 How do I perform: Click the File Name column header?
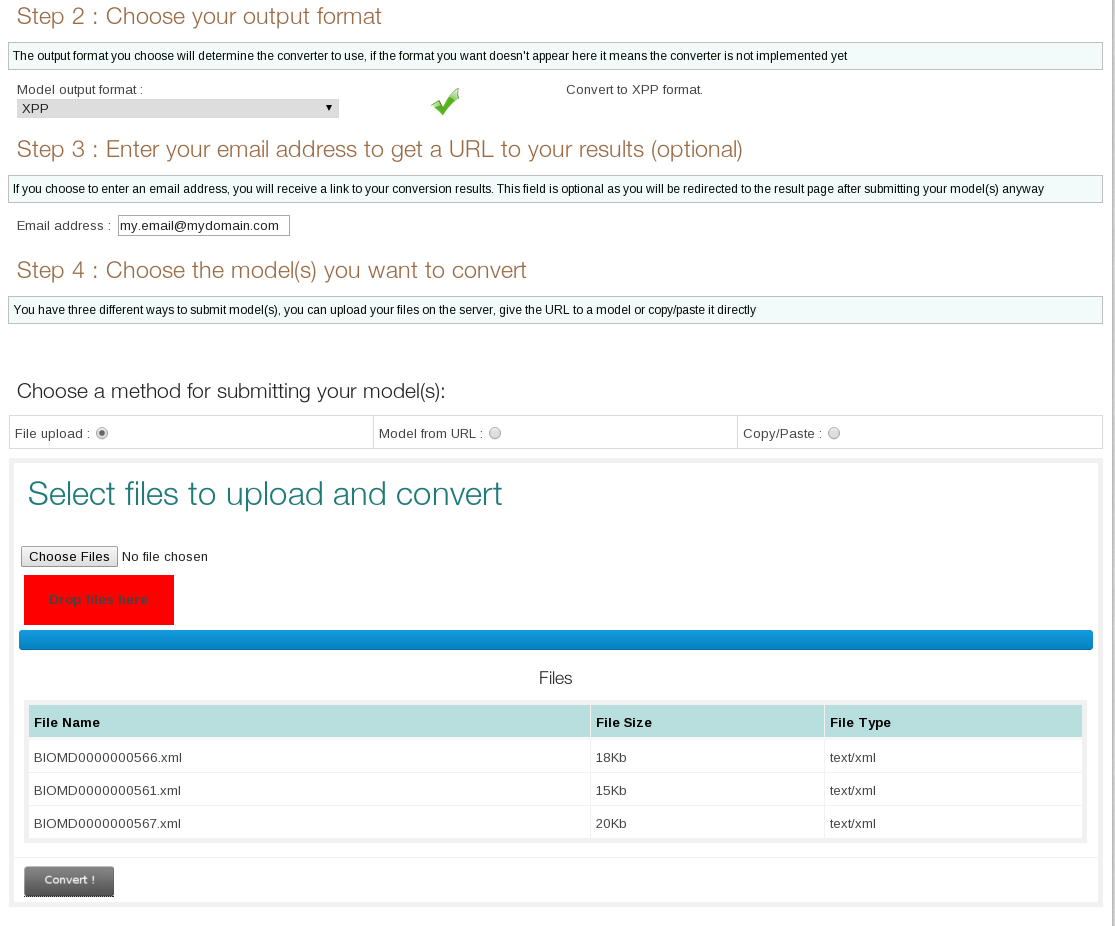pyautogui.click(x=64, y=722)
